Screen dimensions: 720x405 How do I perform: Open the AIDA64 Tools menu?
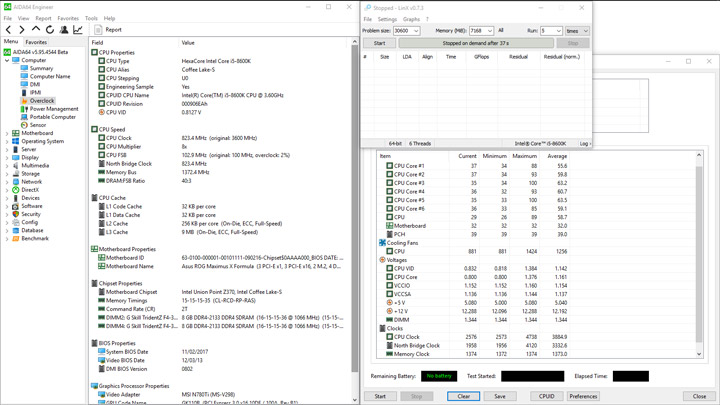point(91,18)
